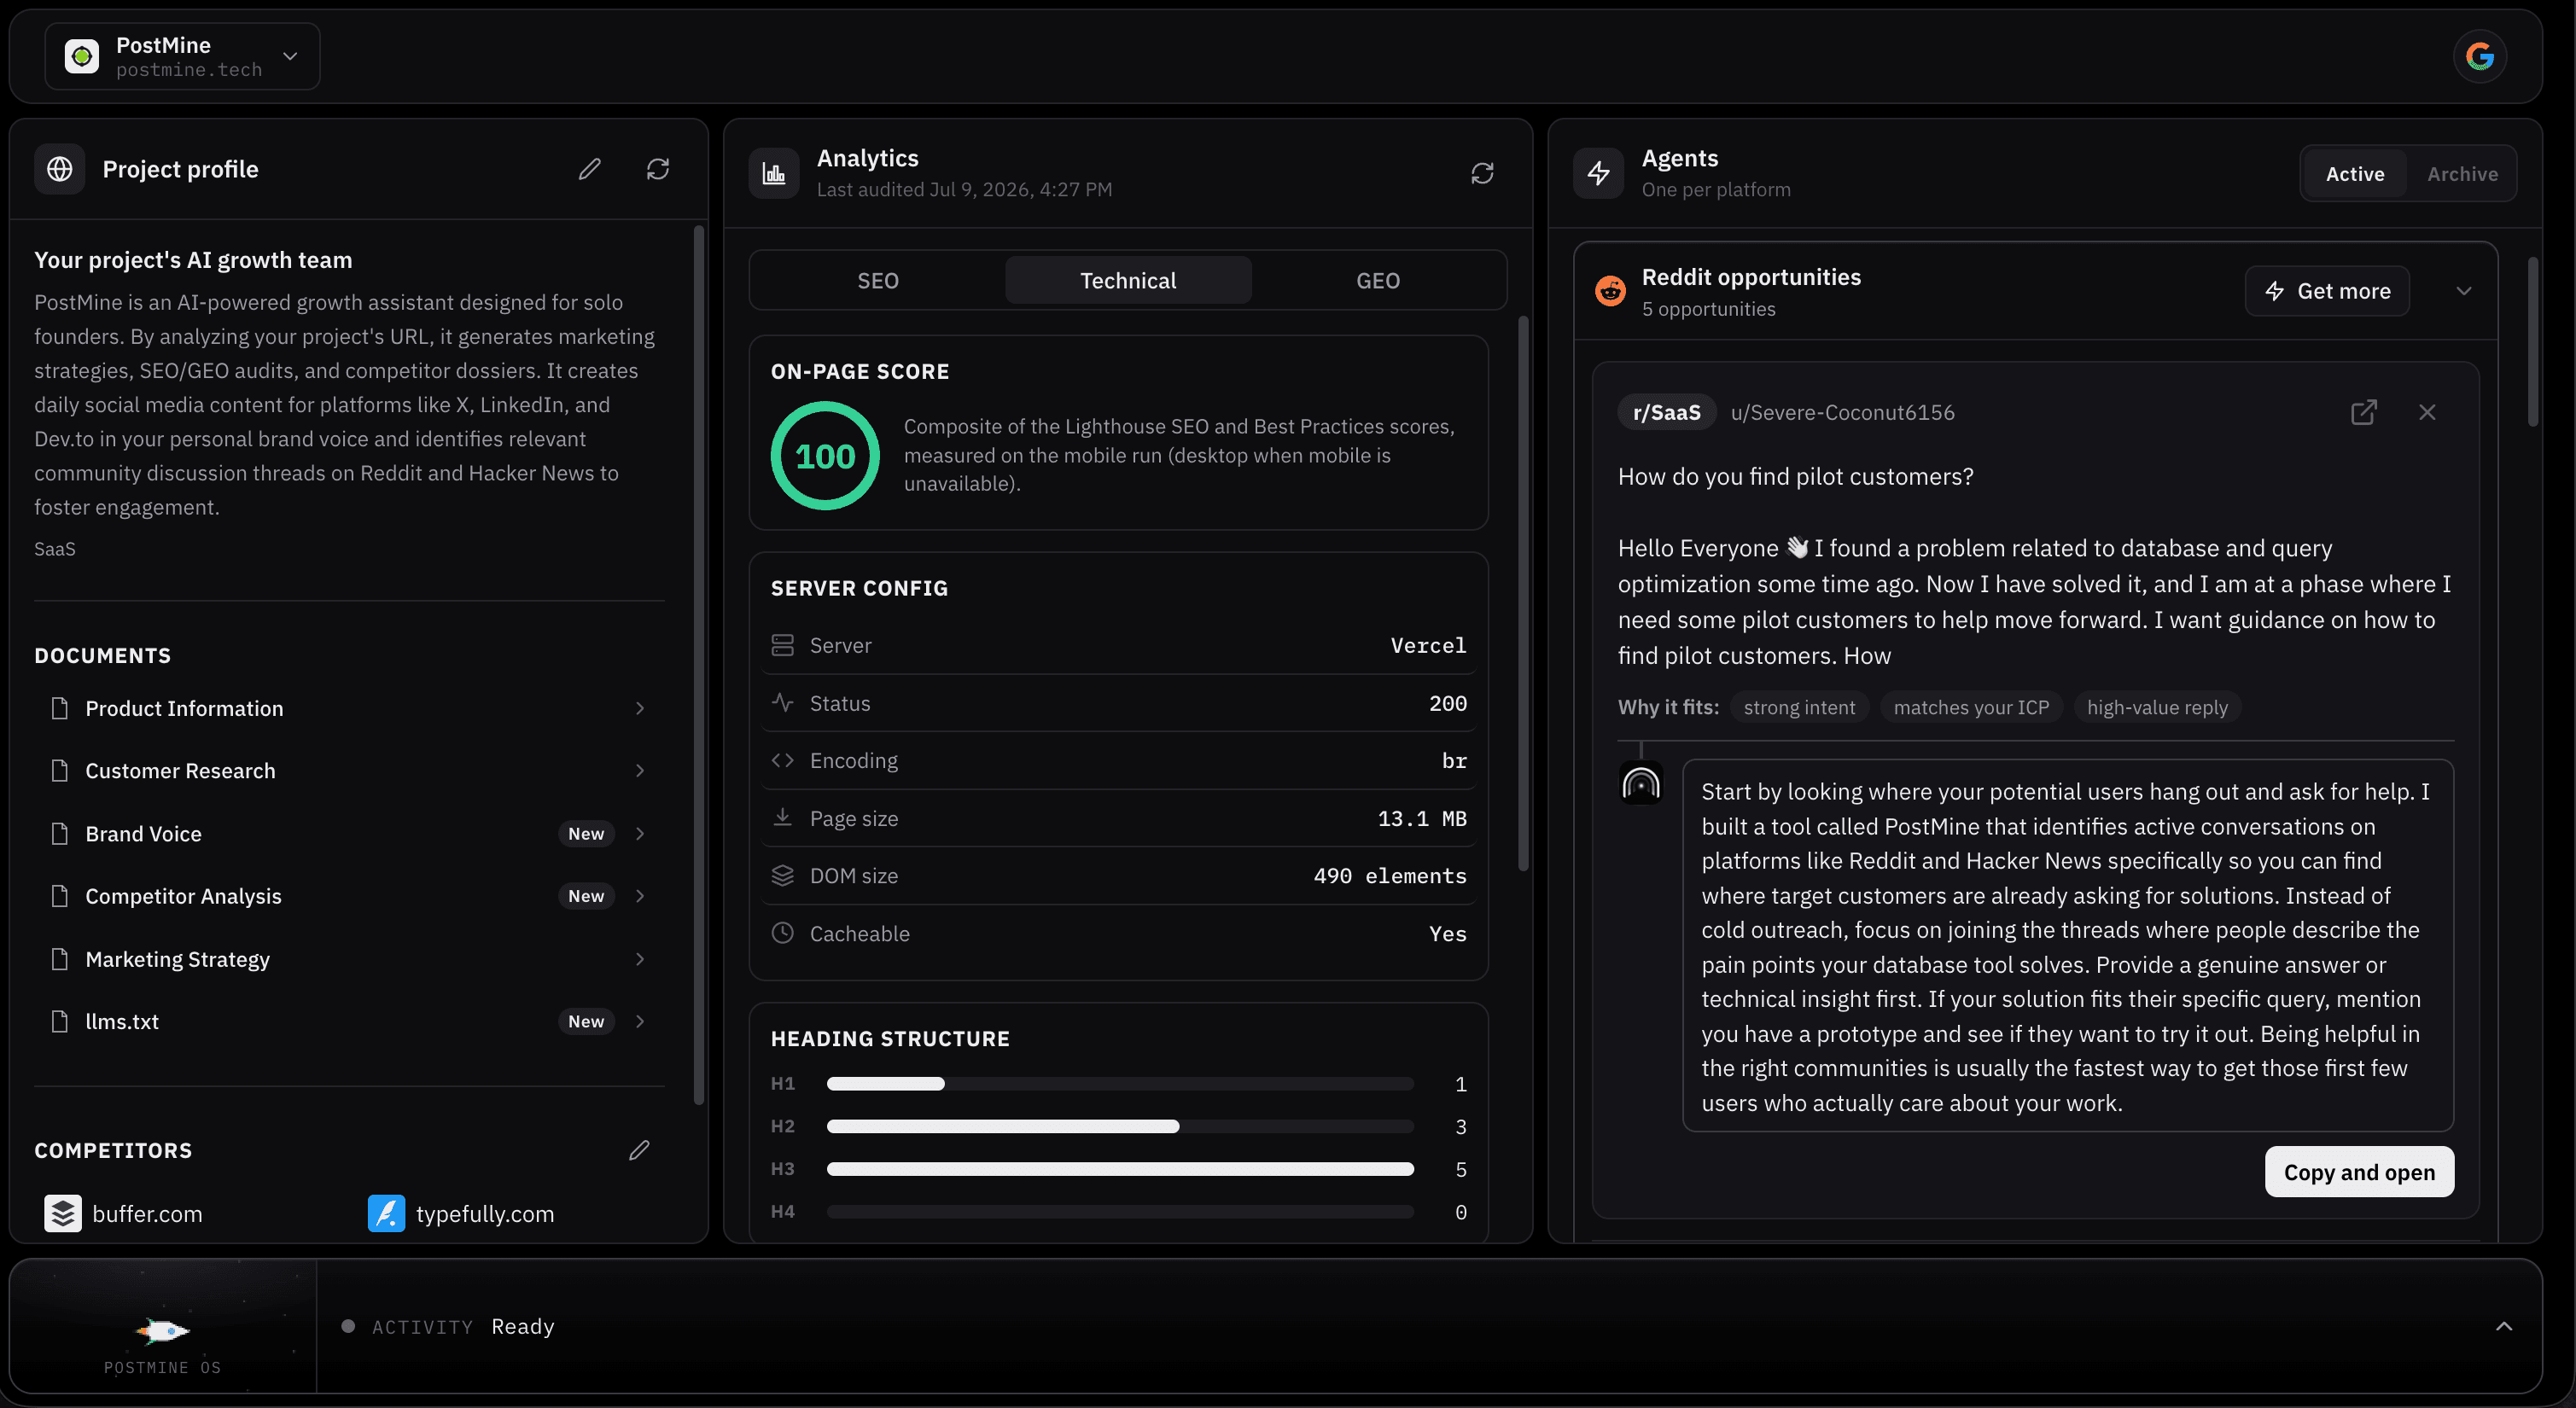Click username u/Severe-Coconut6156
The image size is (2576, 1408).
(1842, 412)
